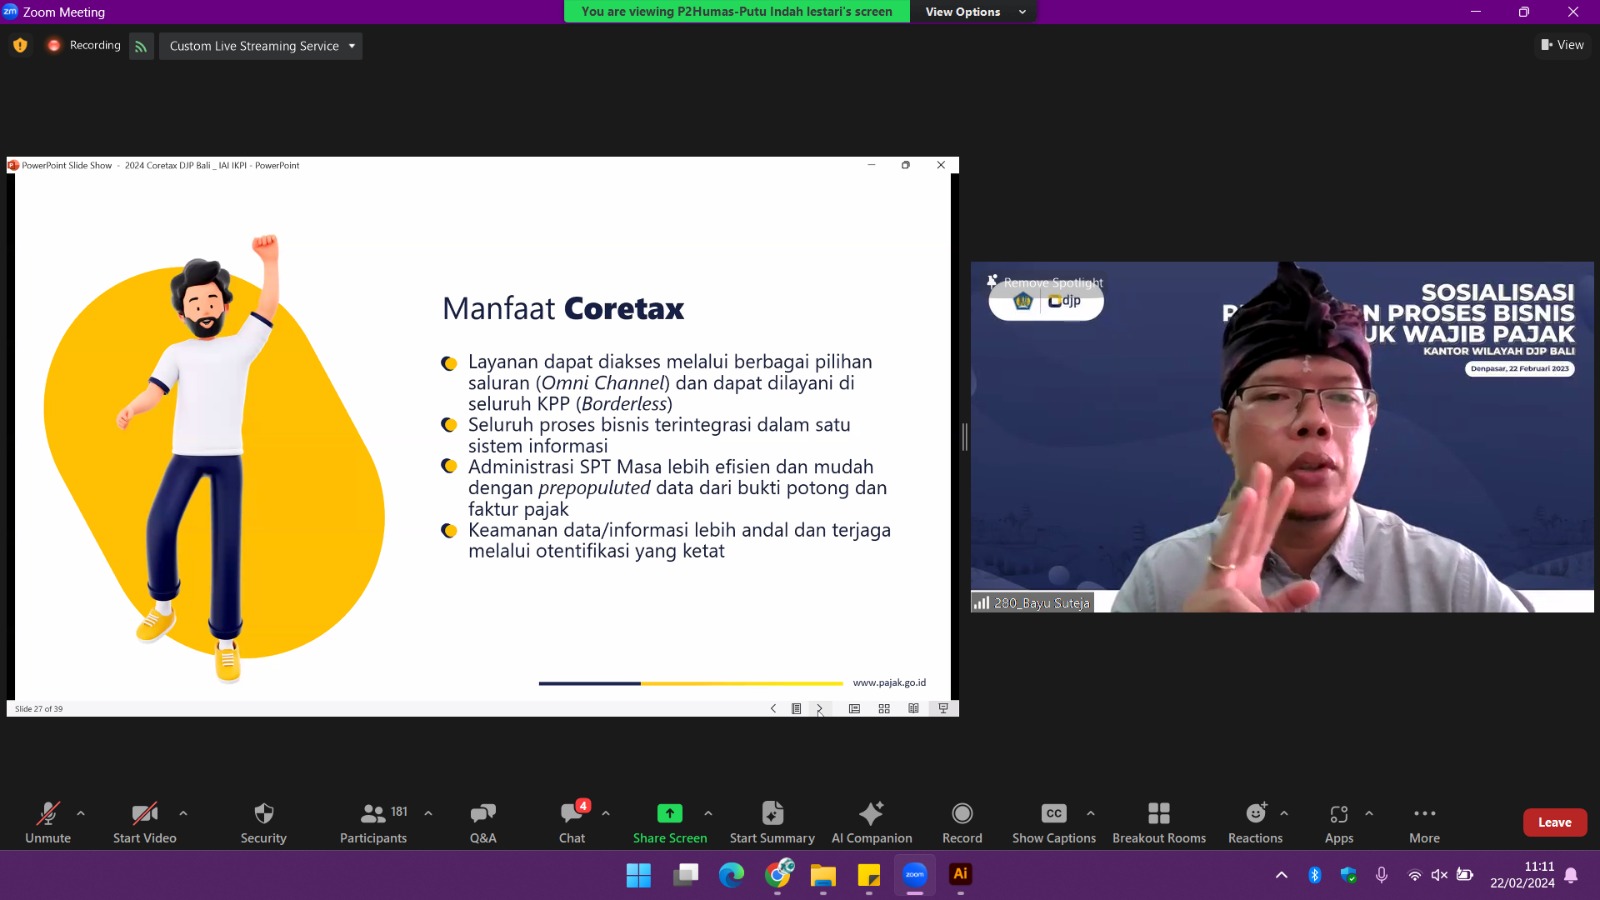
Task: Start Video from the meeting toolbar
Action: [144, 822]
